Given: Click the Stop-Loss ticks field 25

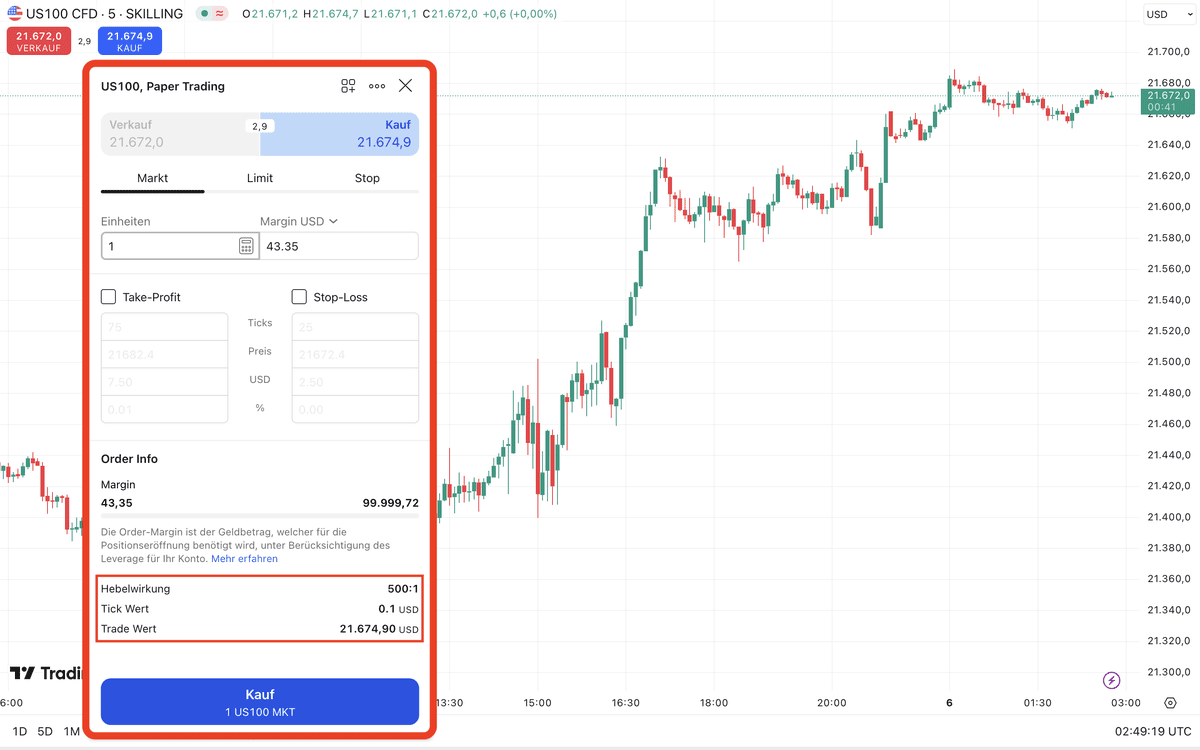Looking at the screenshot, I should [x=355, y=327].
